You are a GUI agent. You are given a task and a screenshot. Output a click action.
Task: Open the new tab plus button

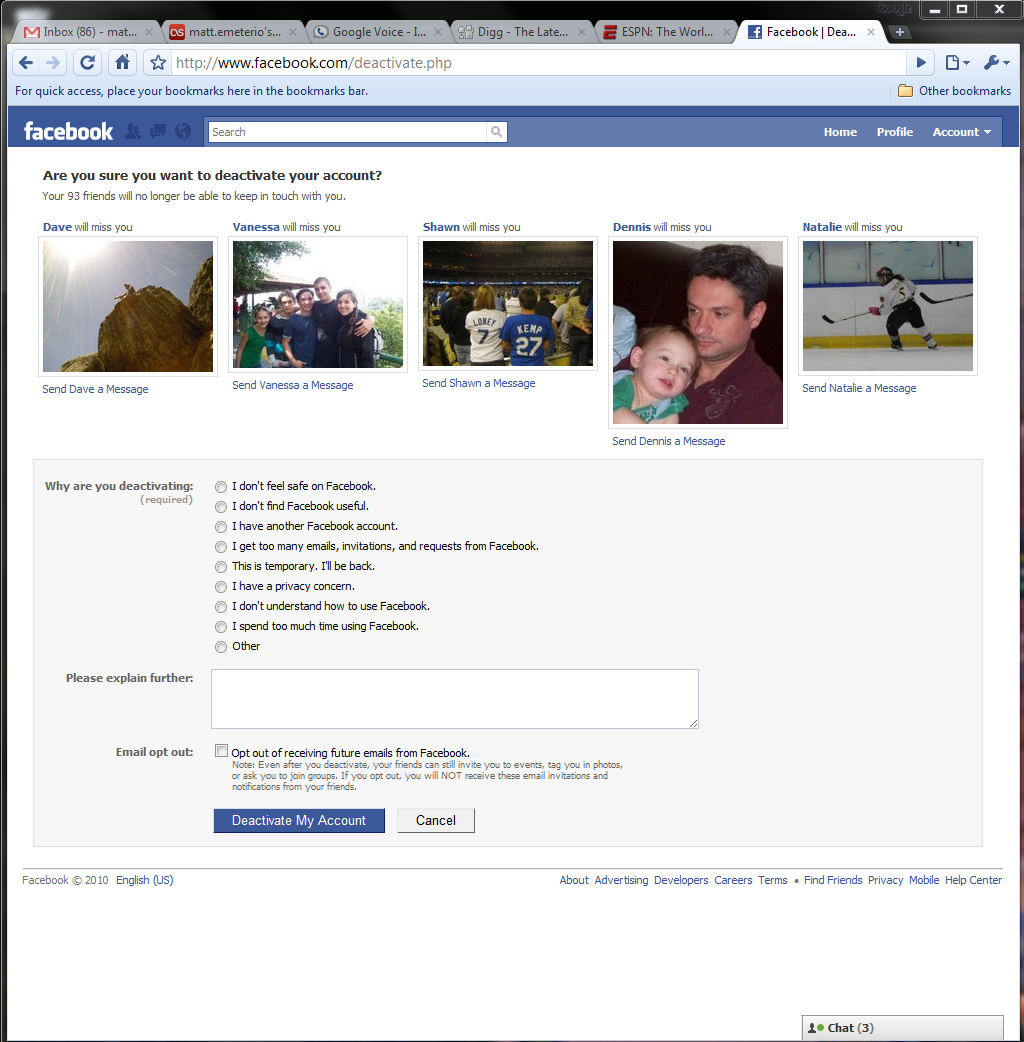899,32
